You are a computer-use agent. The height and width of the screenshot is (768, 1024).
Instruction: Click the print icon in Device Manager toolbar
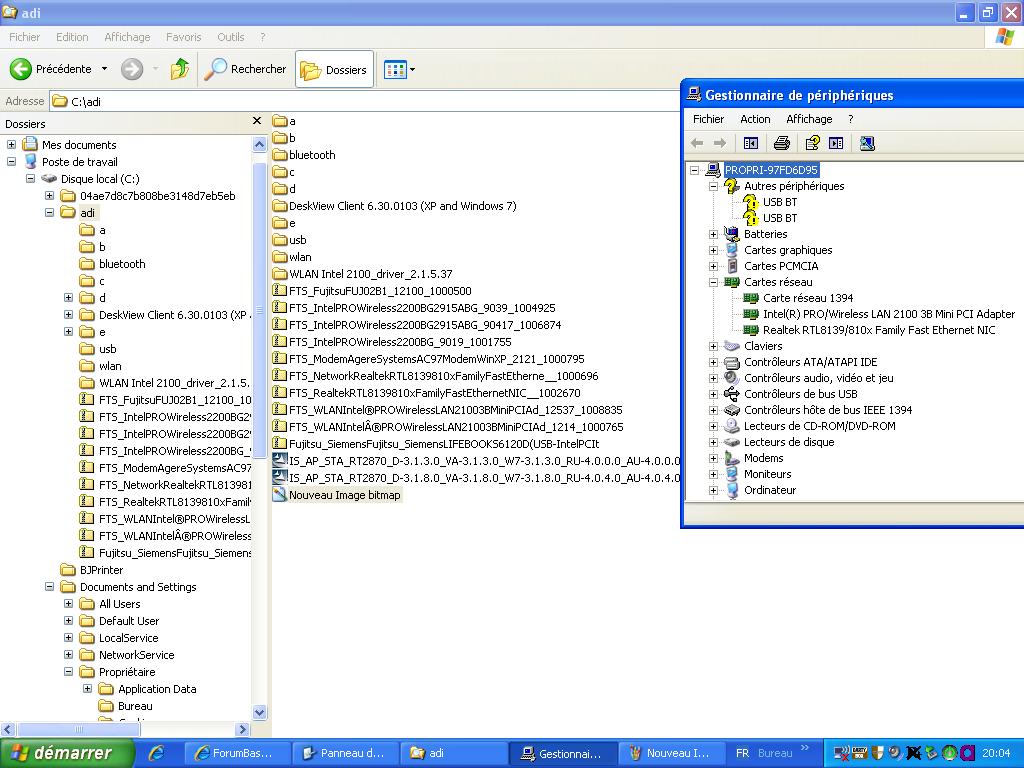click(x=782, y=143)
